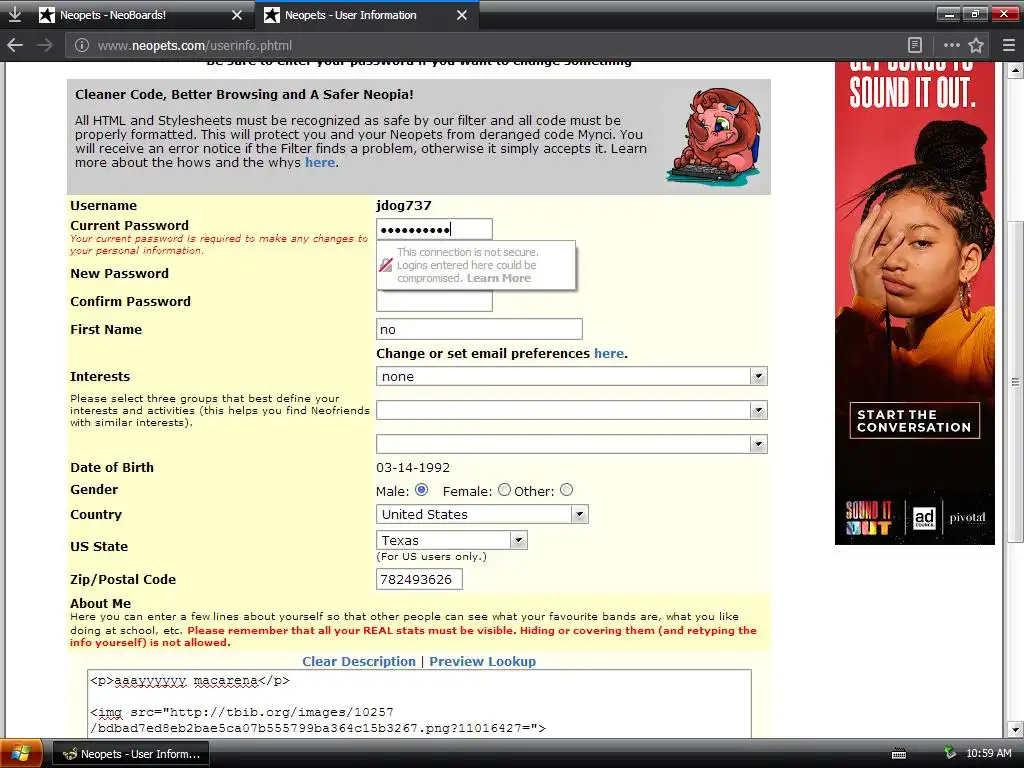The height and width of the screenshot is (768, 1024).
Task: Click the forward navigation arrow
Action: click(44, 45)
